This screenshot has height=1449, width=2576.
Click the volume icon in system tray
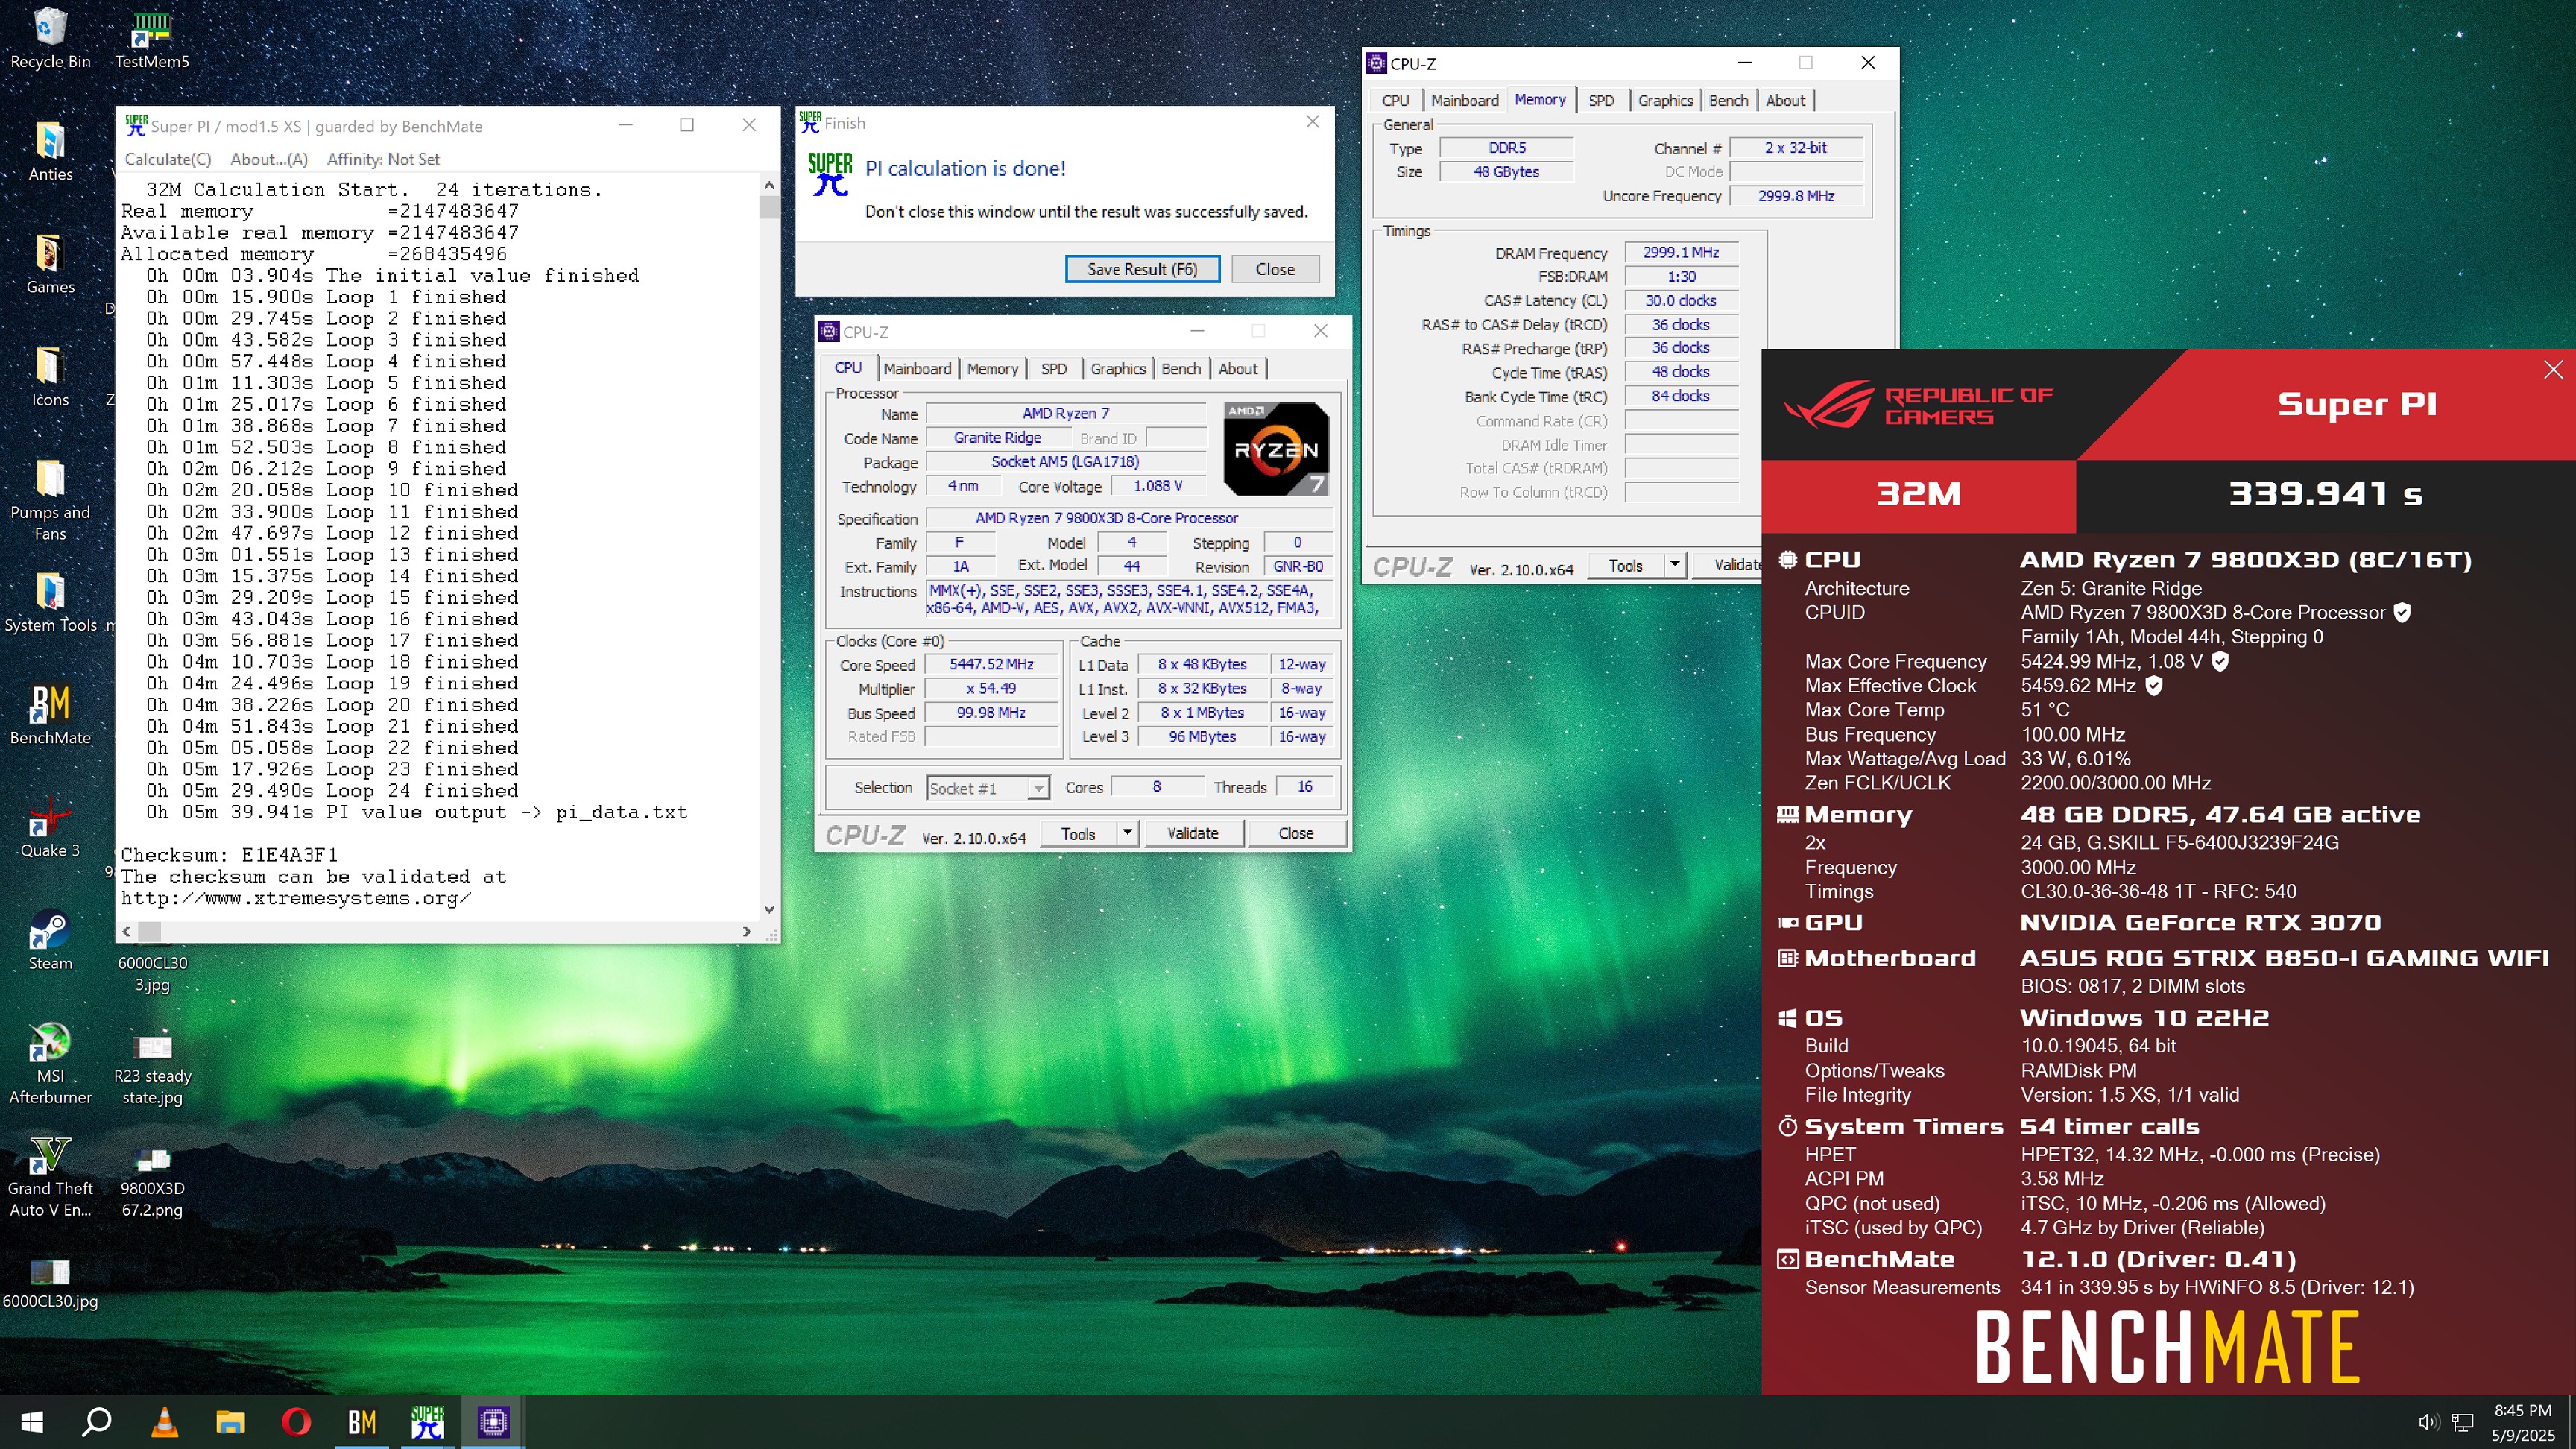tap(2428, 1422)
